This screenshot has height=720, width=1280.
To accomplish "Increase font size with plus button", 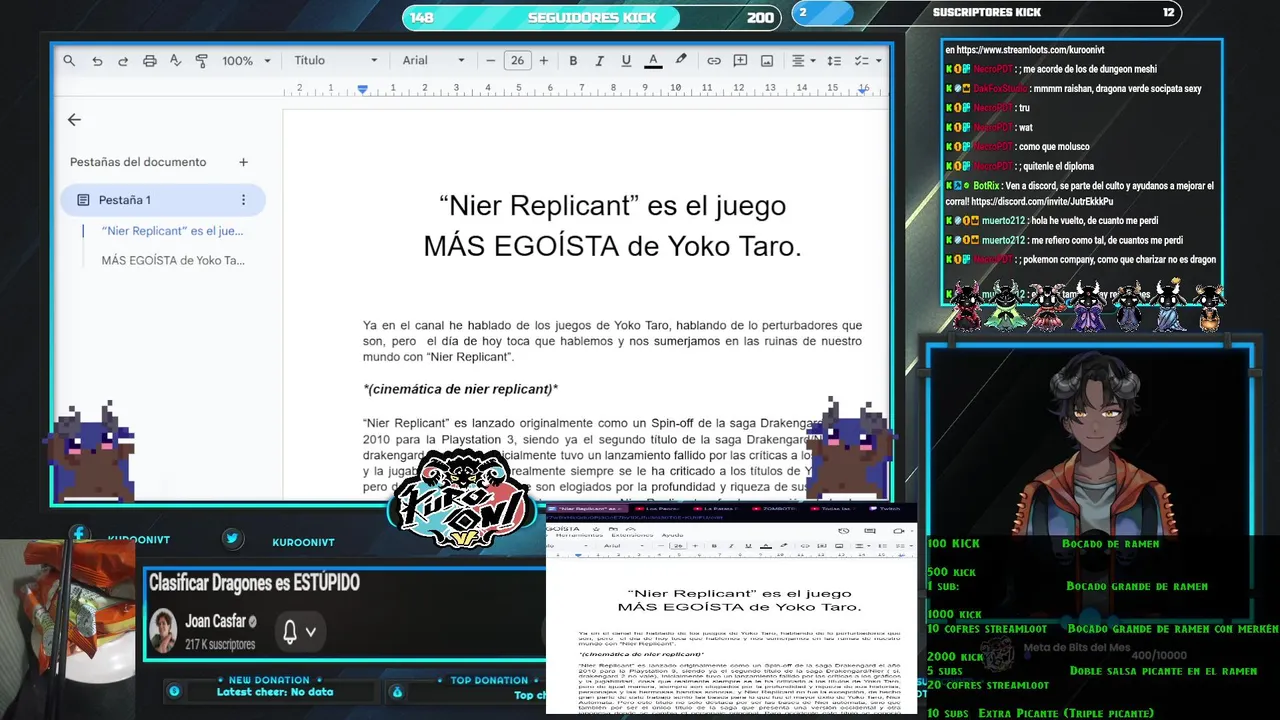I will [544, 61].
